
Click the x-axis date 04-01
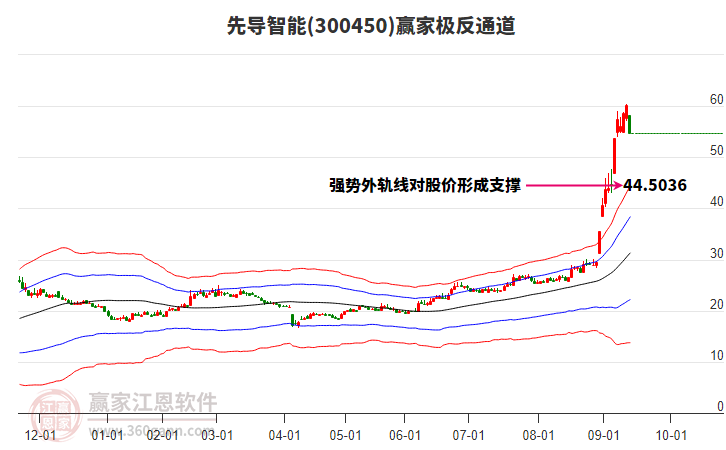284,435
